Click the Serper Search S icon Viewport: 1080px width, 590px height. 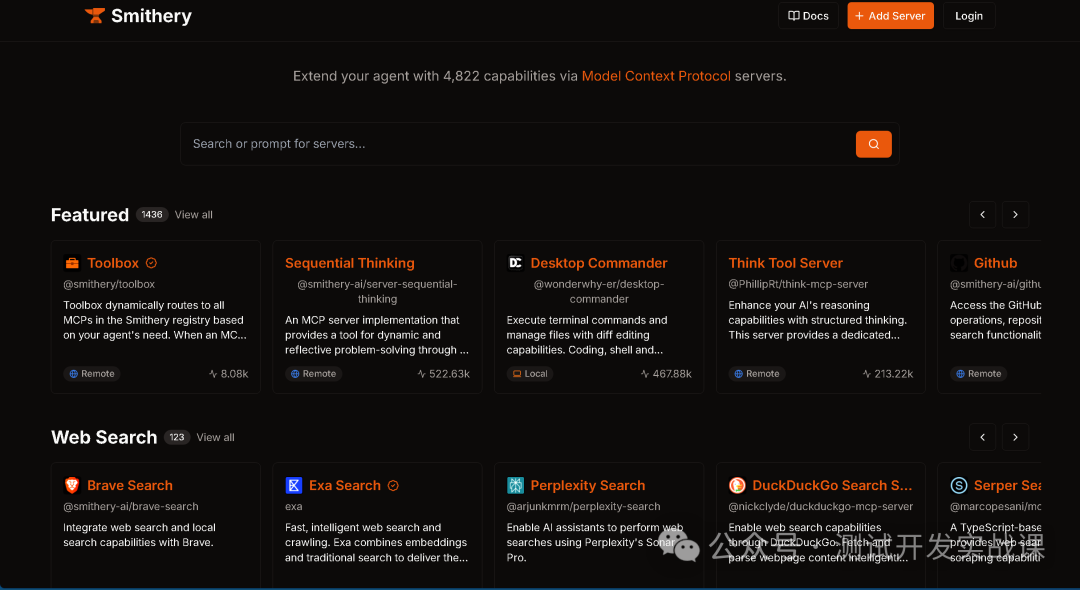tap(959, 485)
